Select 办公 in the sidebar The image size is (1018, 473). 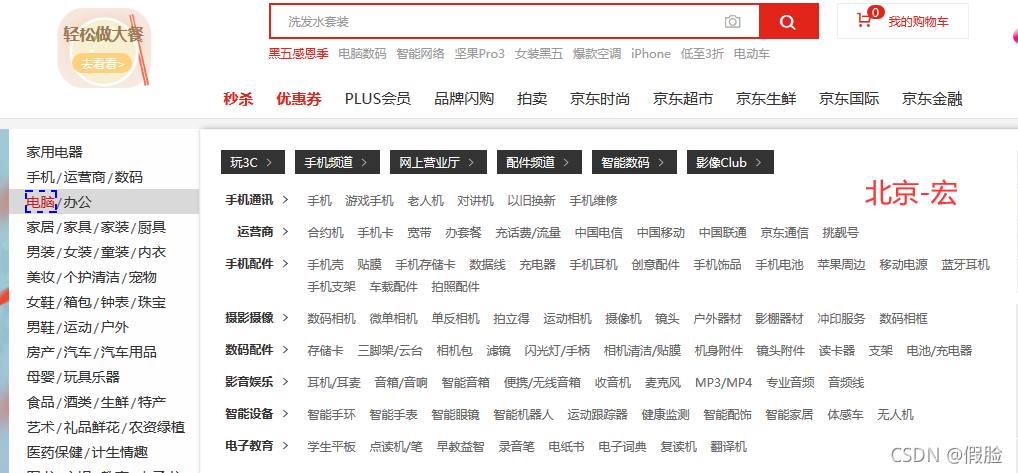(77, 202)
